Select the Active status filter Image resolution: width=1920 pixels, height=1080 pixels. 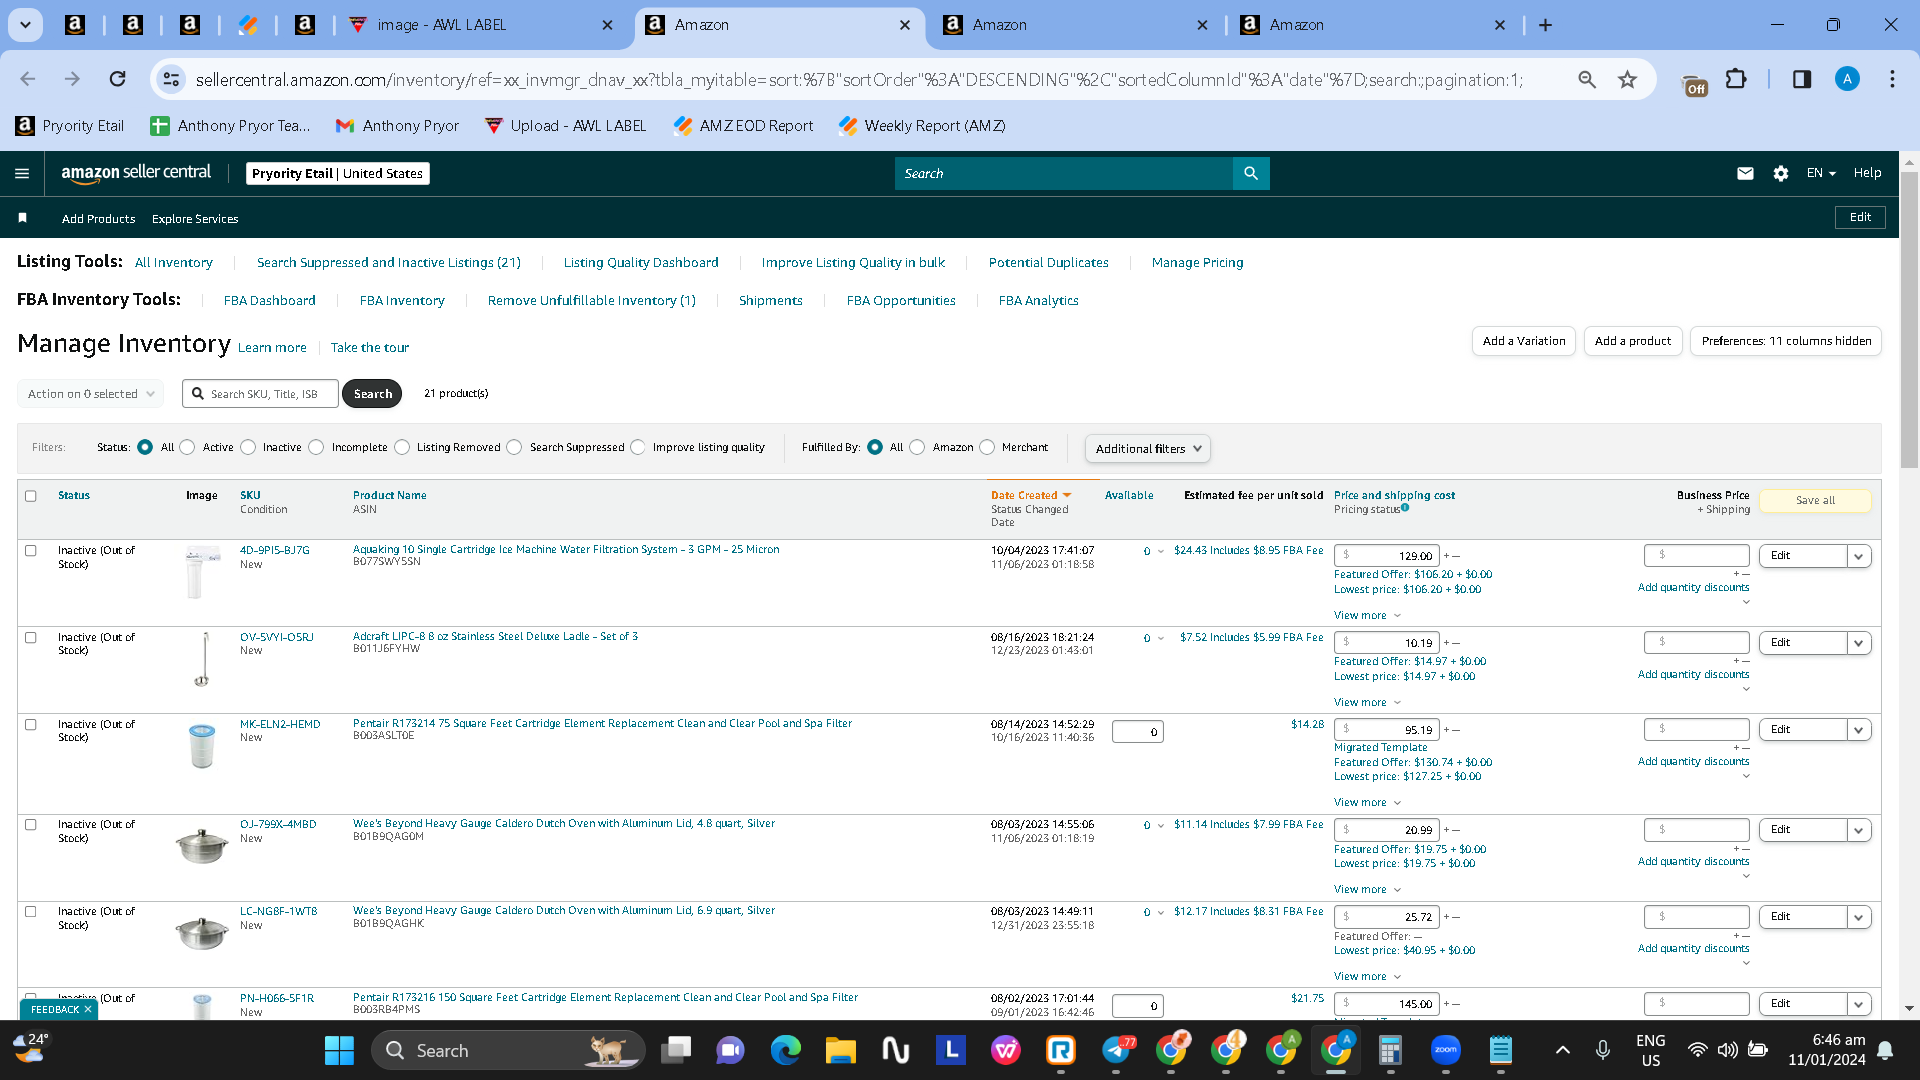187,447
